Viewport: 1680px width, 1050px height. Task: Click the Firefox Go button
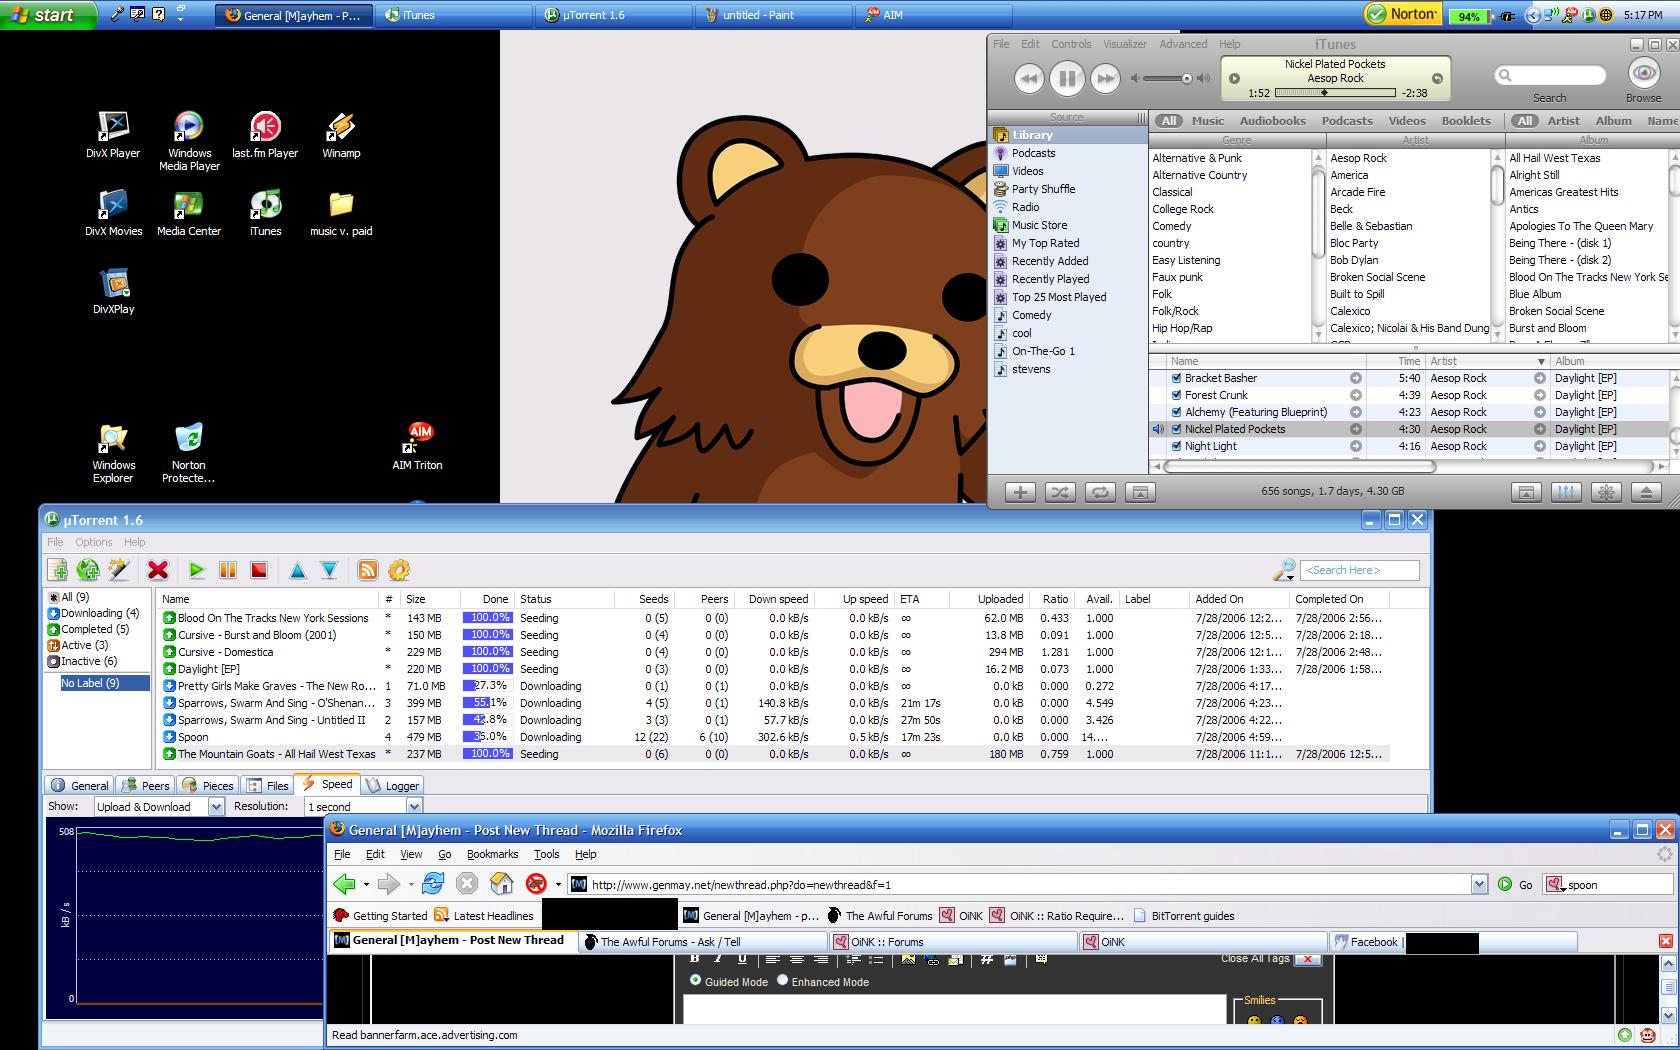(x=1514, y=884)
